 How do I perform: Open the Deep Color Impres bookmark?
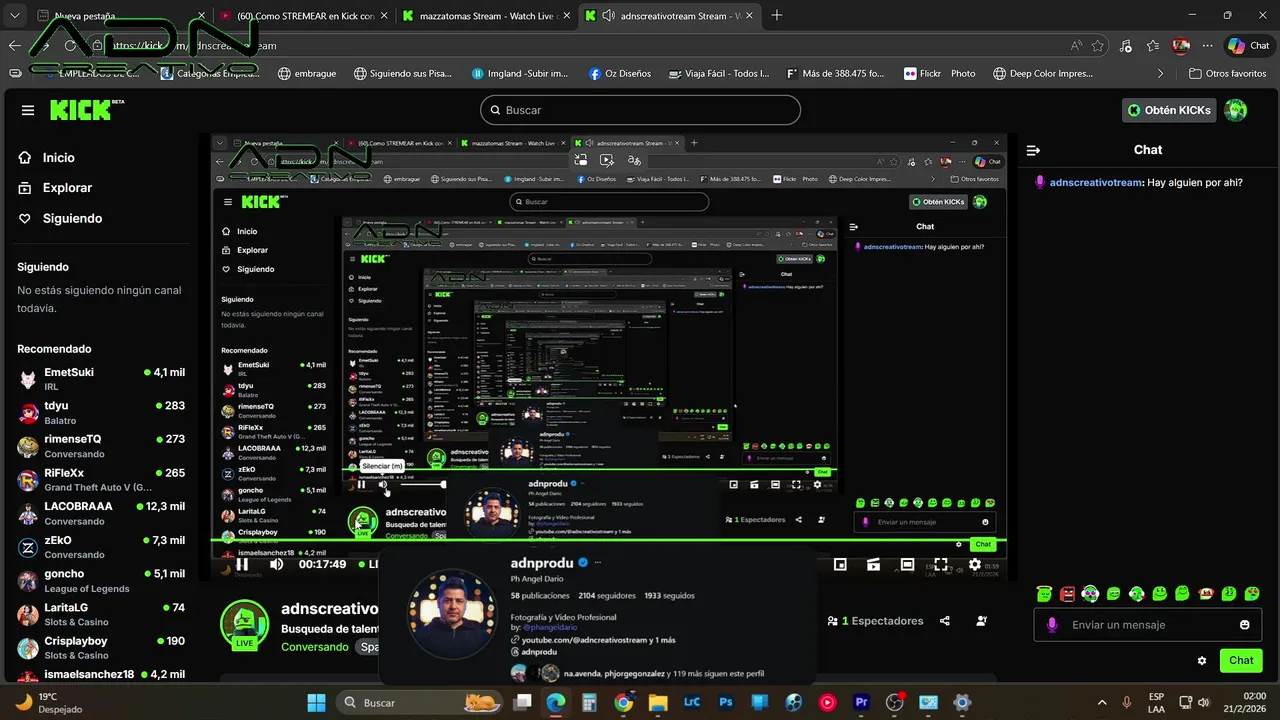tap(1041, 73)
